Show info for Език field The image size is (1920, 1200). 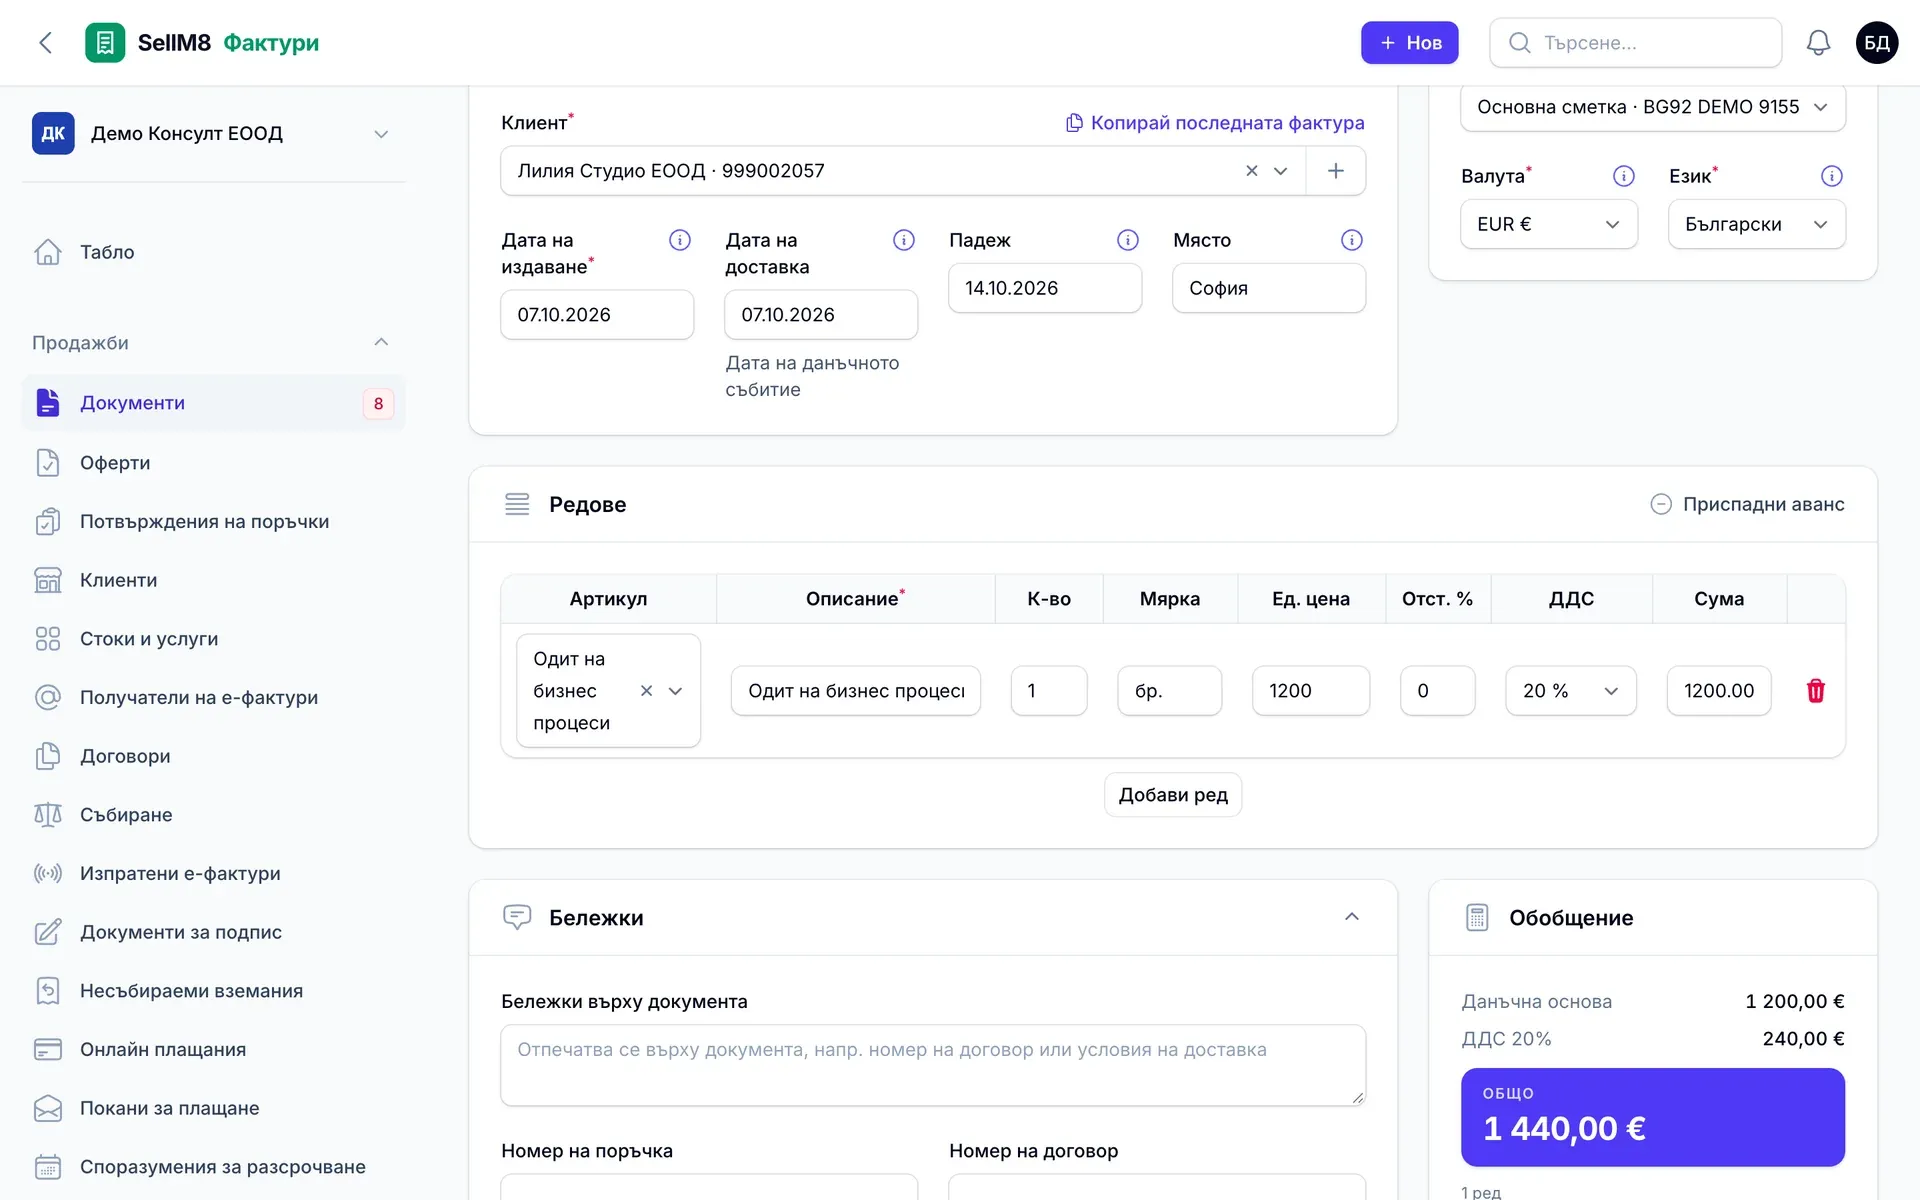pos(1832,176)
